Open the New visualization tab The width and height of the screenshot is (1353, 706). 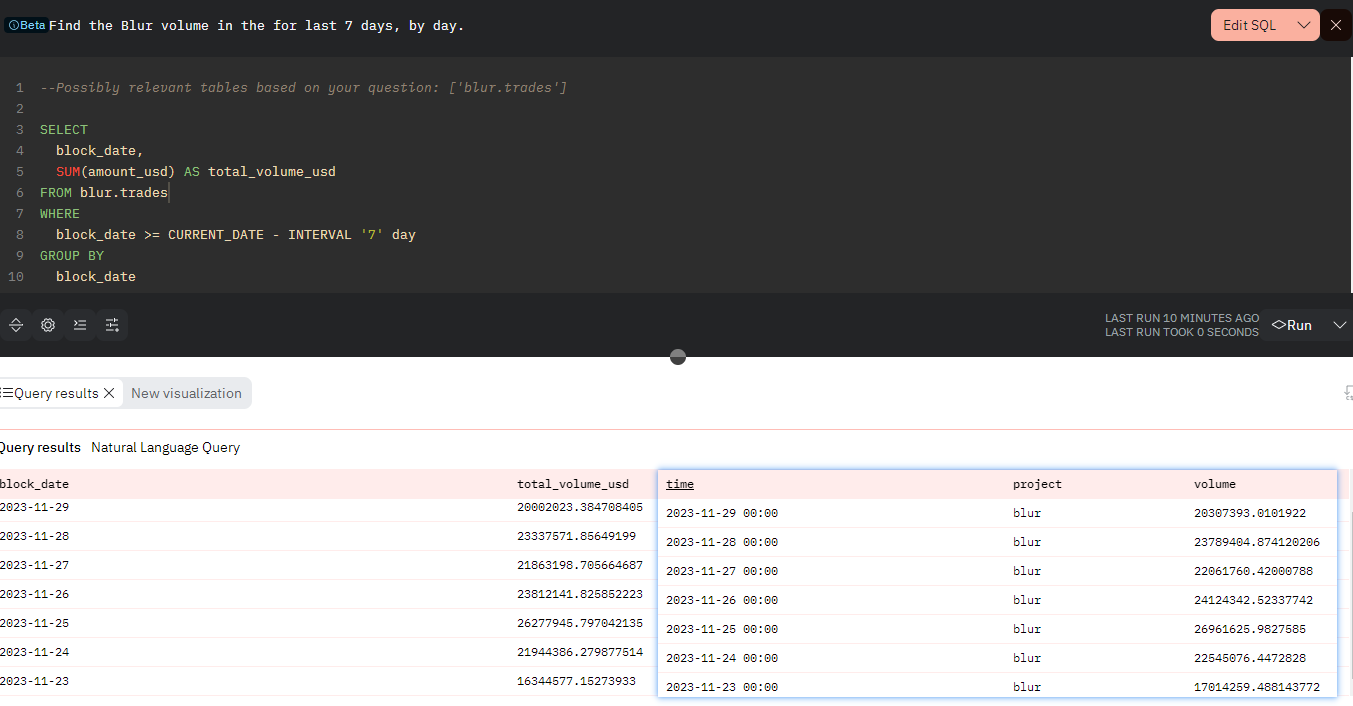pos(186,393)
